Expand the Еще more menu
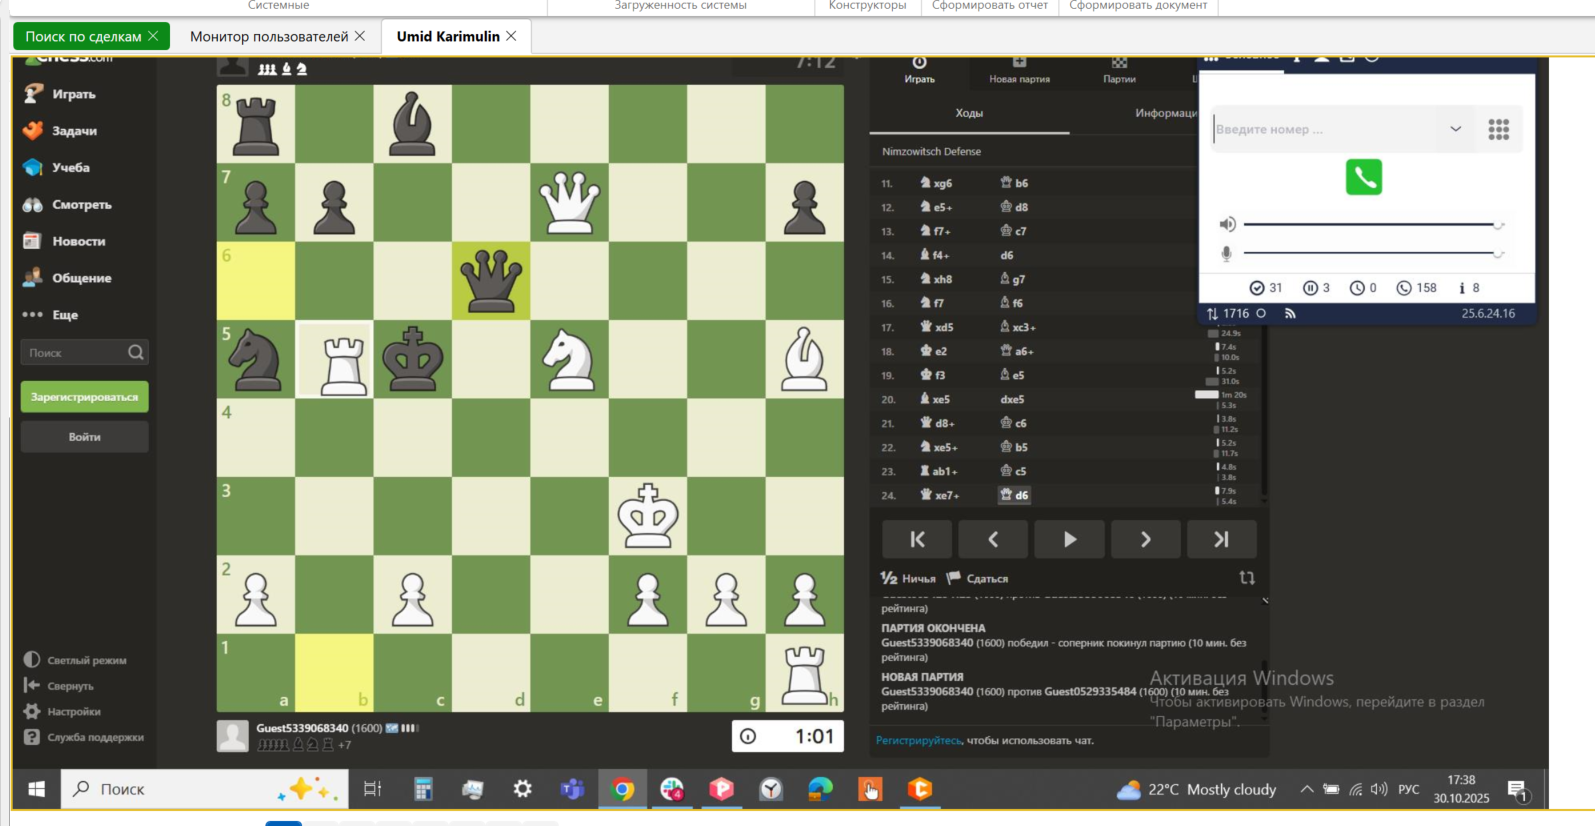The width and height of the screenshot is (1595, 826). click(x=50, y=315)
